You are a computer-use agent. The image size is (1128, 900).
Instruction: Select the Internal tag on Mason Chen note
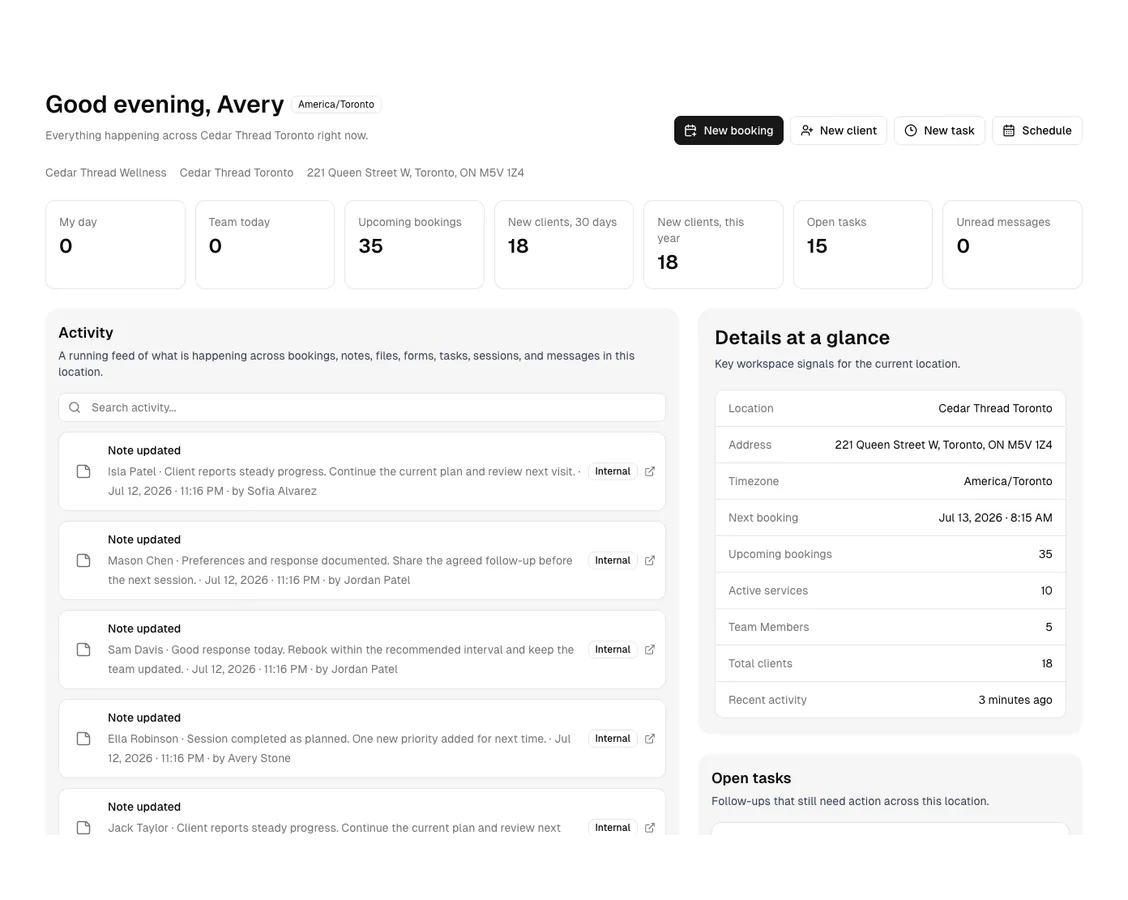pyautogui.click(x=612, y=560)
